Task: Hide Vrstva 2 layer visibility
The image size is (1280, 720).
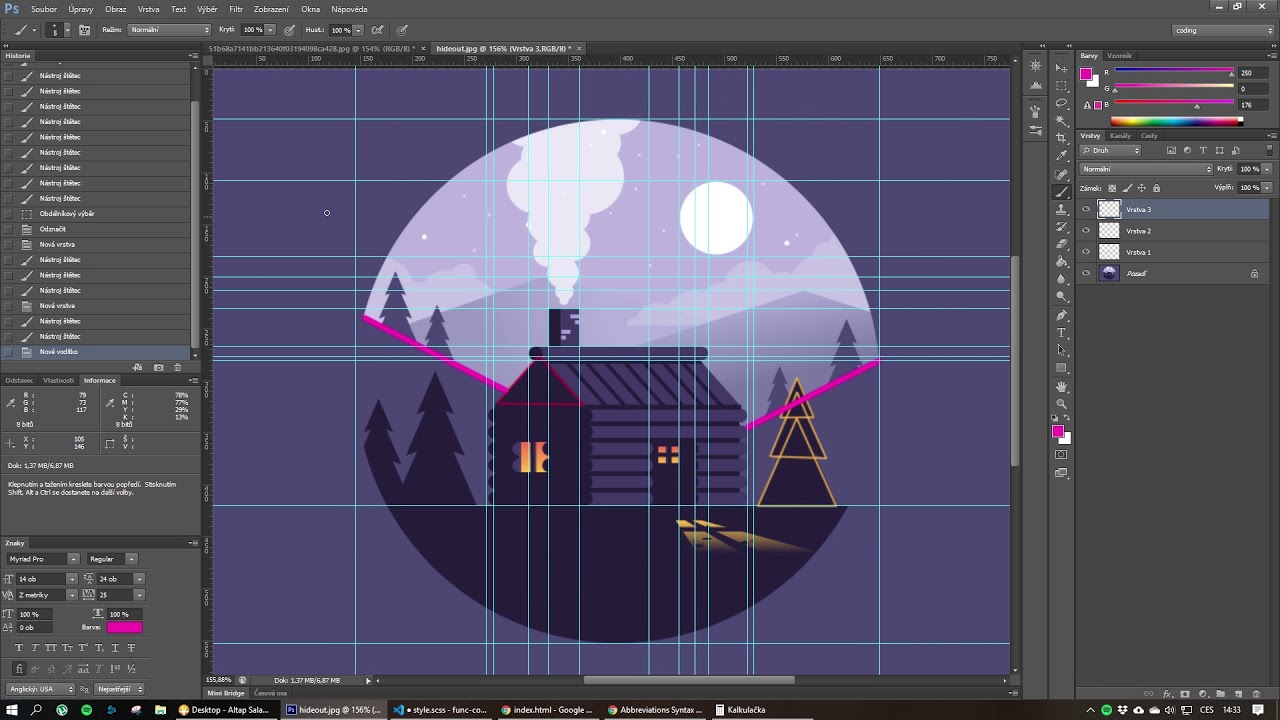Action: 1086,230
